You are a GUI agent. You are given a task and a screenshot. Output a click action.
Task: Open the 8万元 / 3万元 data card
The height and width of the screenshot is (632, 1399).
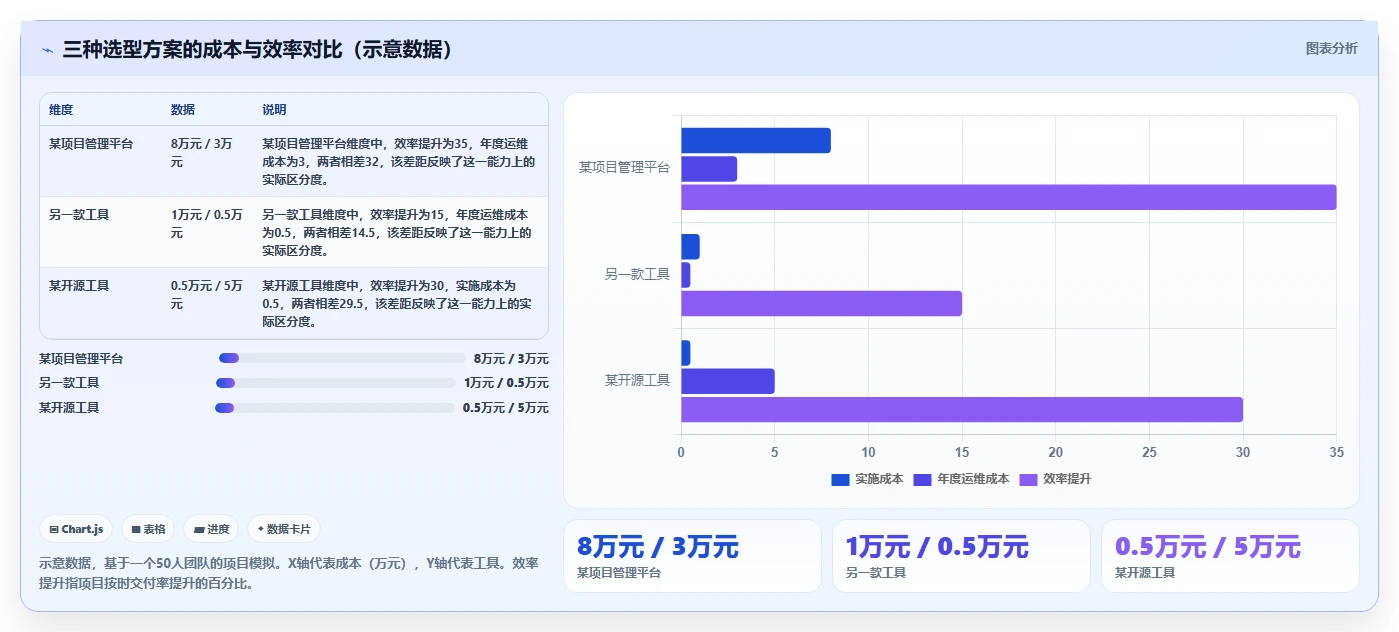pyautogui.click(x=692, y=556)
